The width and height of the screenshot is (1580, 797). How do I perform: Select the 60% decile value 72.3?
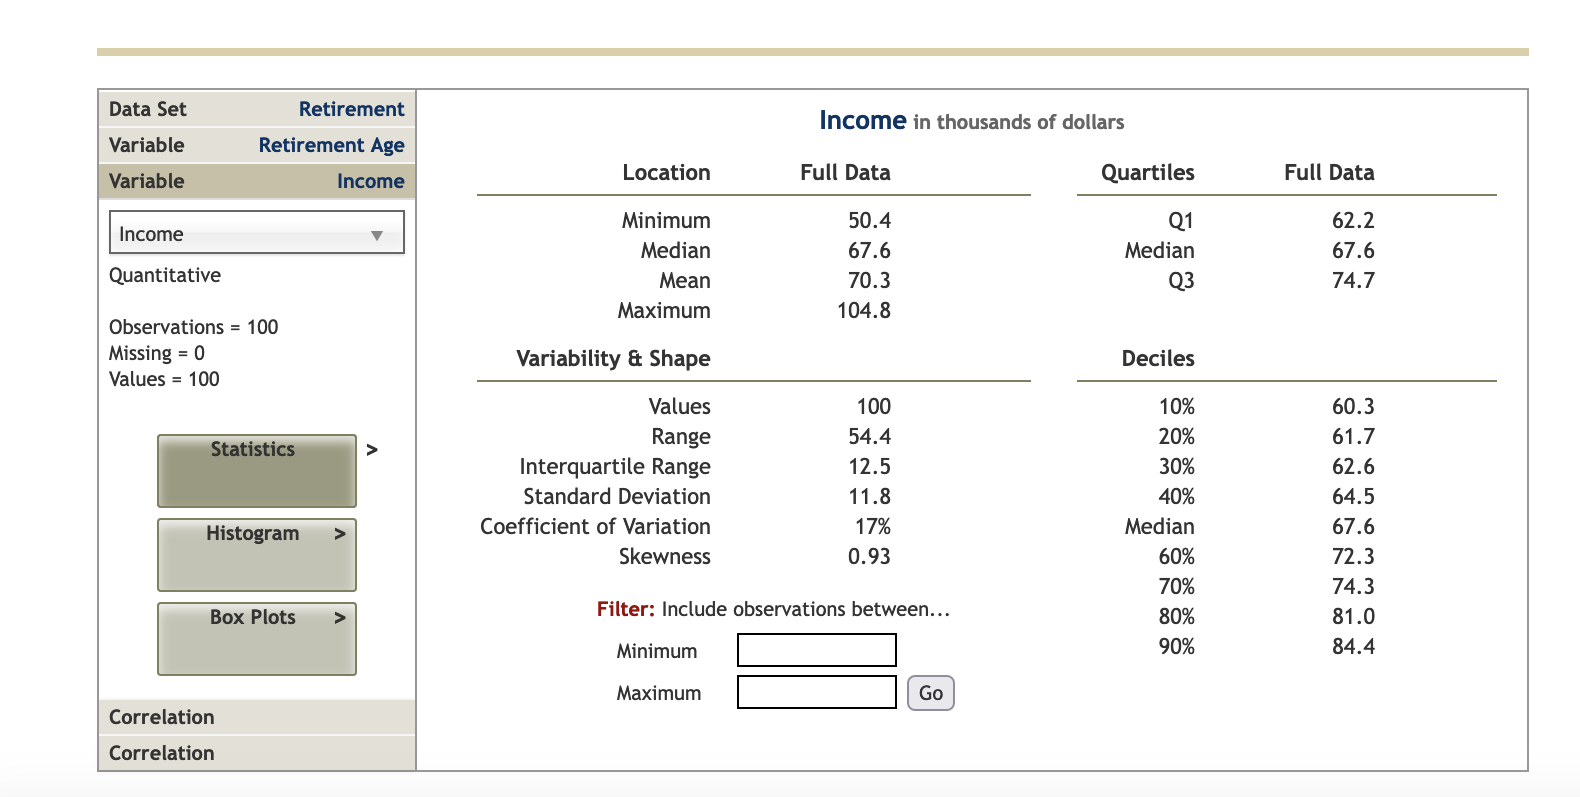1353,556
